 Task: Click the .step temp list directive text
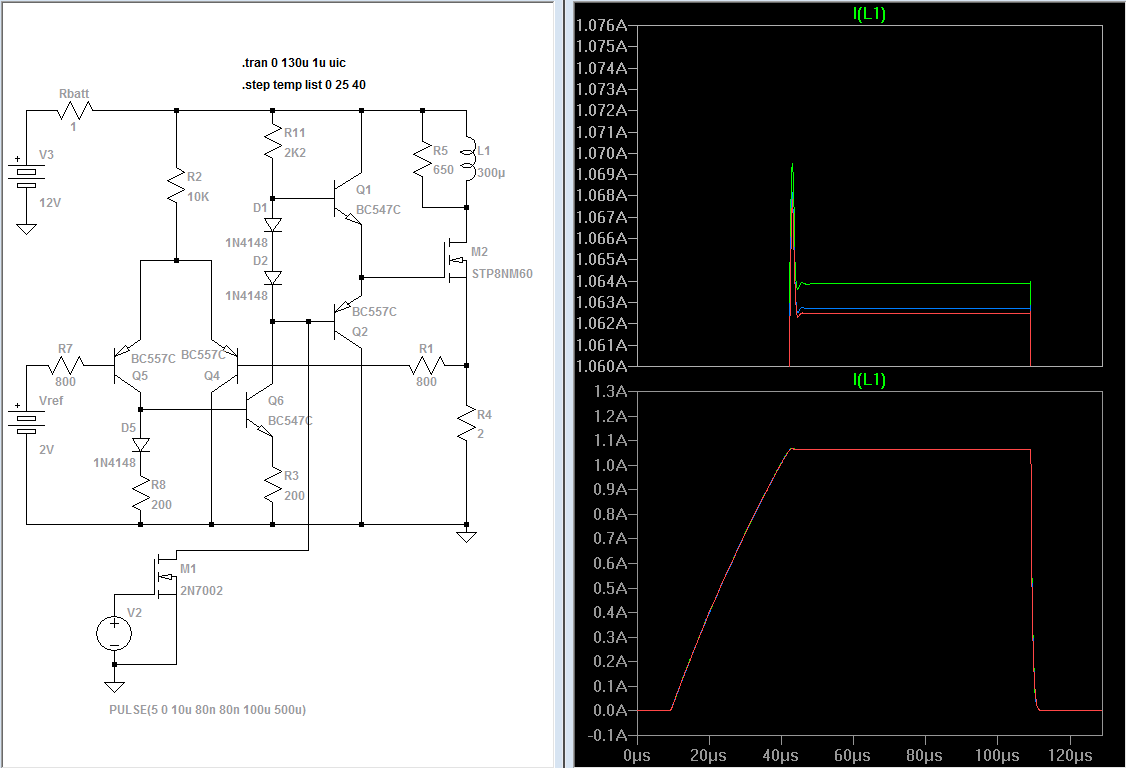[304, 85]
